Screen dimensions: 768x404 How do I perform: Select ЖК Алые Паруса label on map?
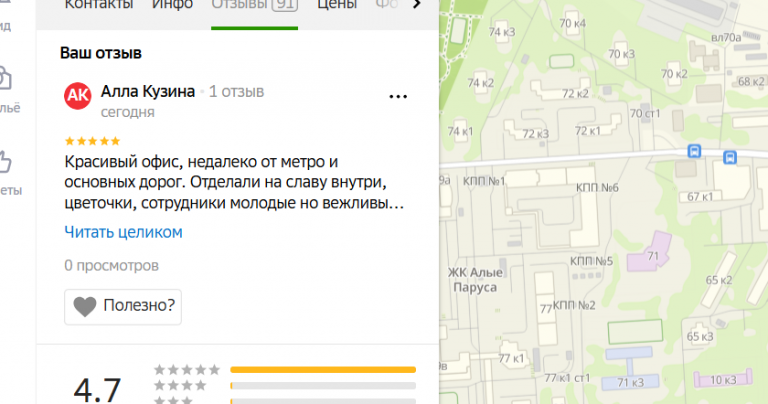pyautogui.click(x=475, y=280)
